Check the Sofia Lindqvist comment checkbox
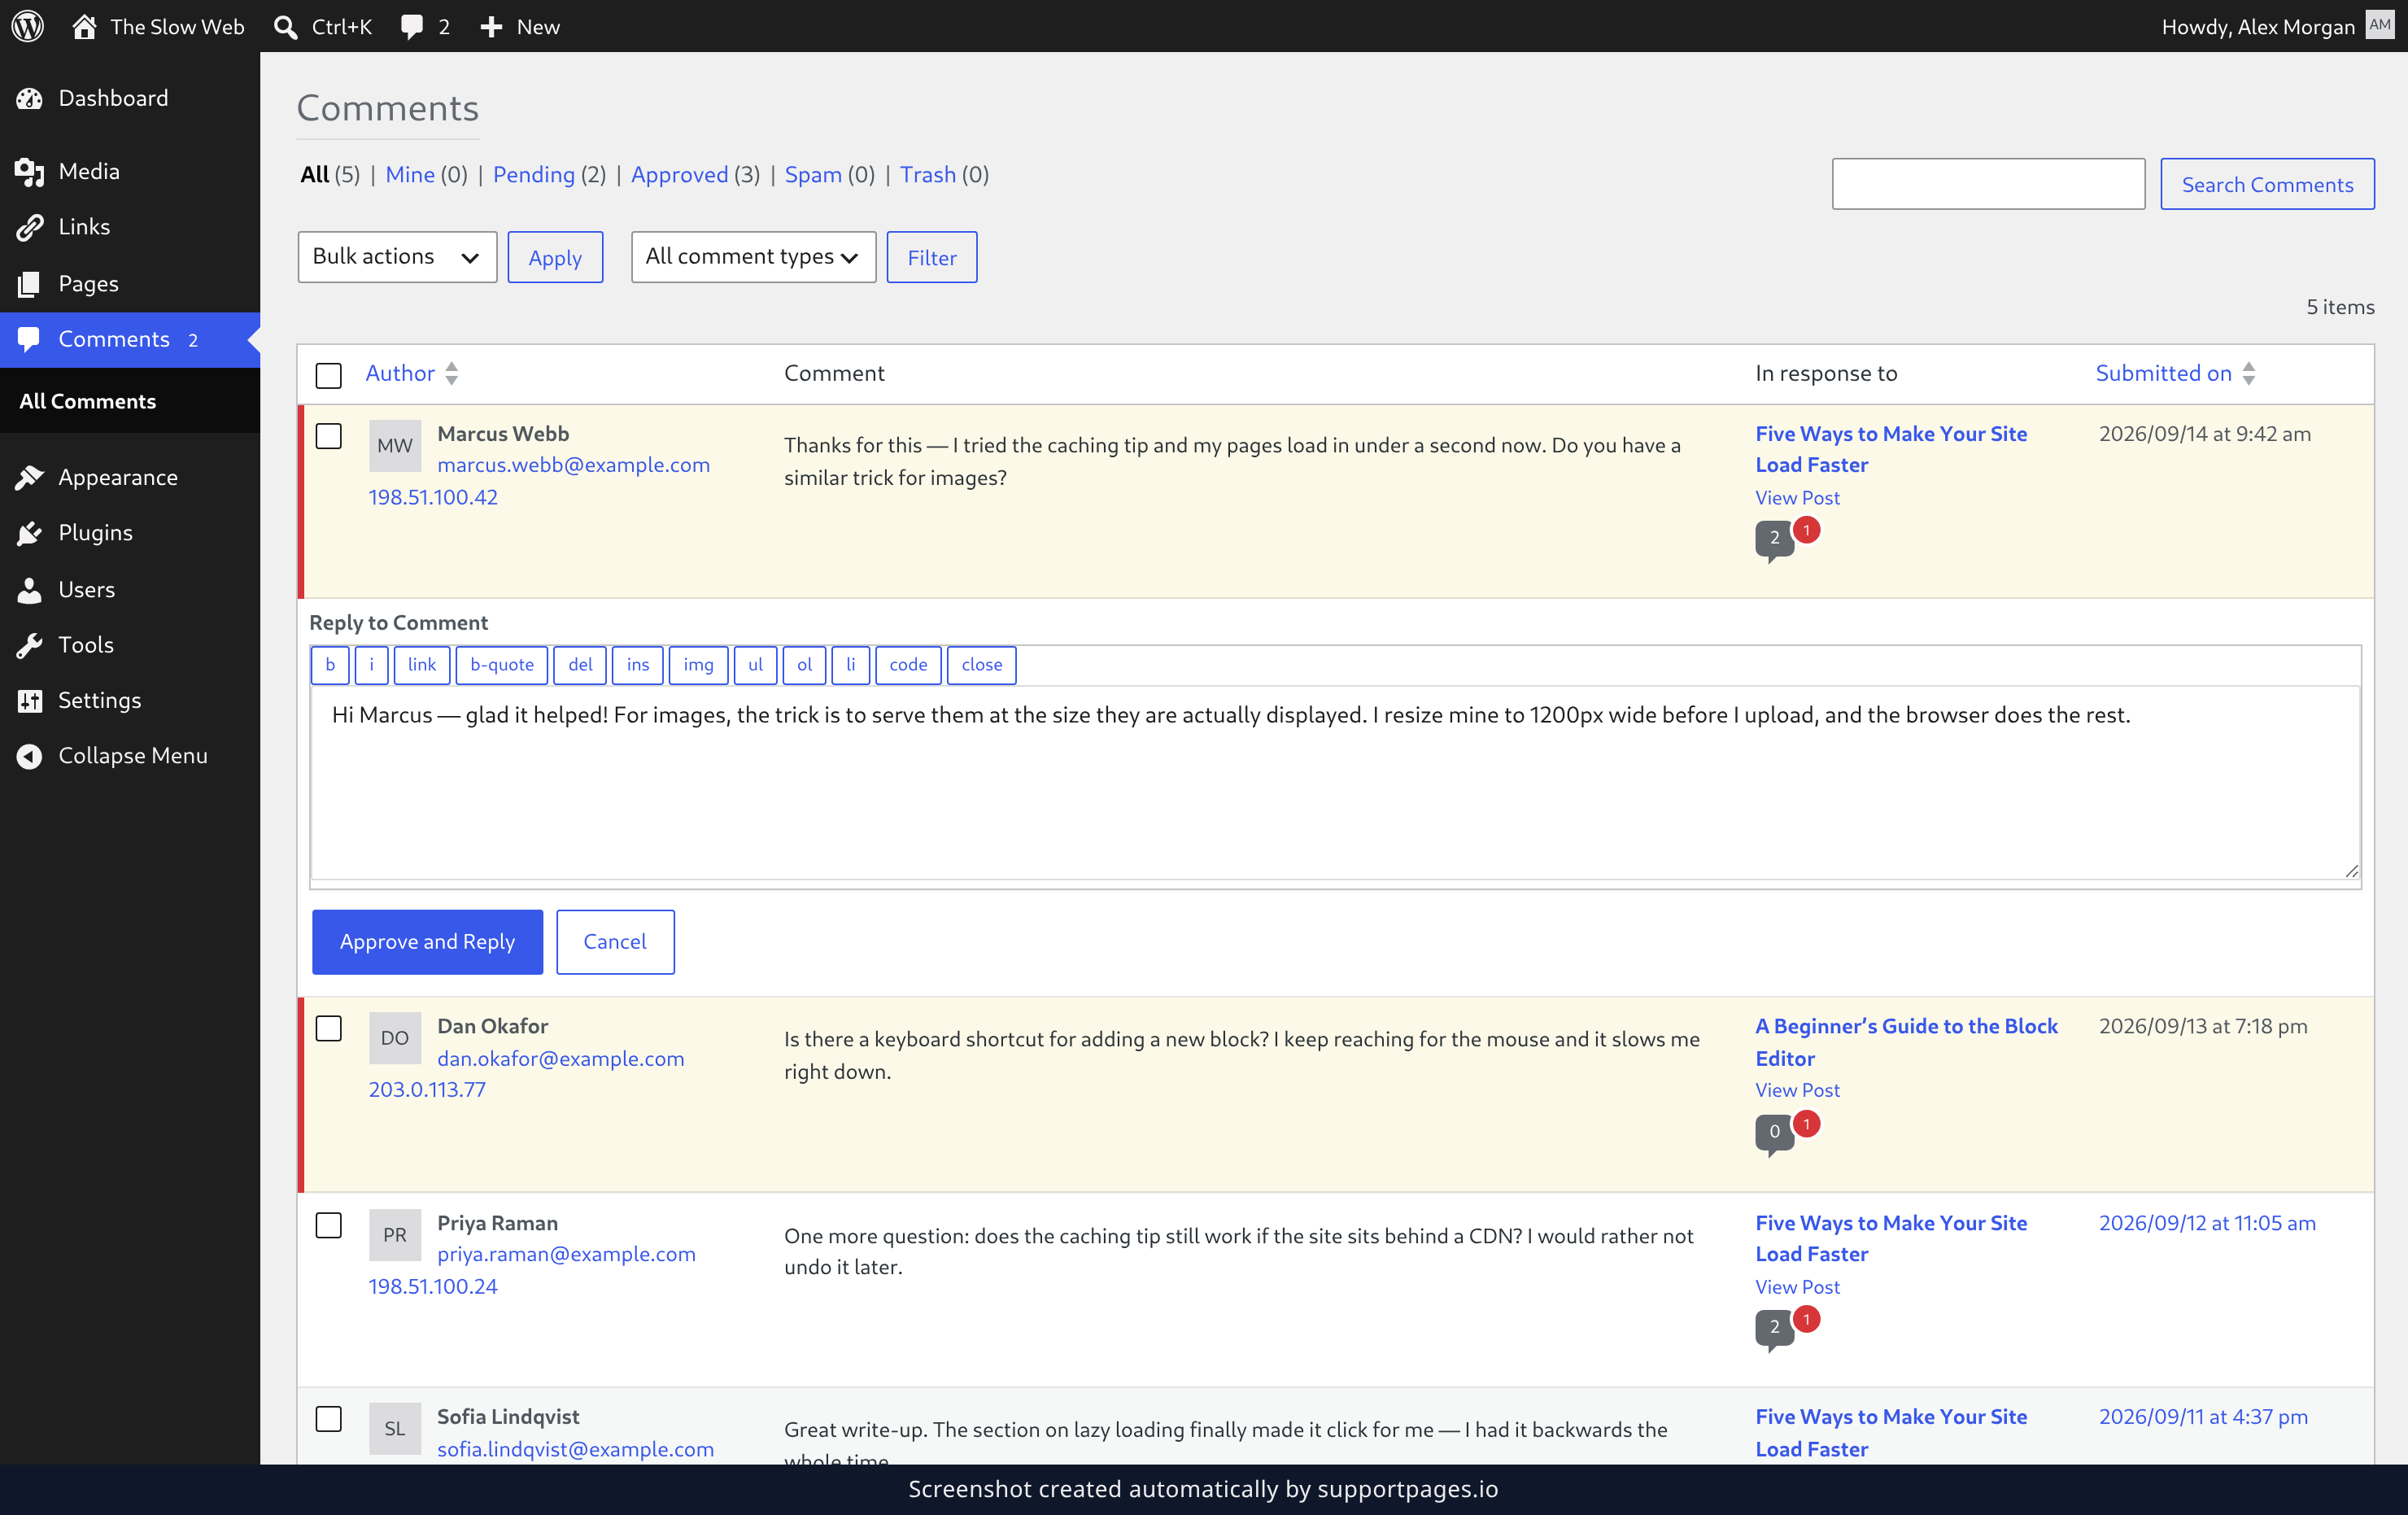Image resolution: width=2408 pixels, height=1515 pixels. [x=328, y=1419]
